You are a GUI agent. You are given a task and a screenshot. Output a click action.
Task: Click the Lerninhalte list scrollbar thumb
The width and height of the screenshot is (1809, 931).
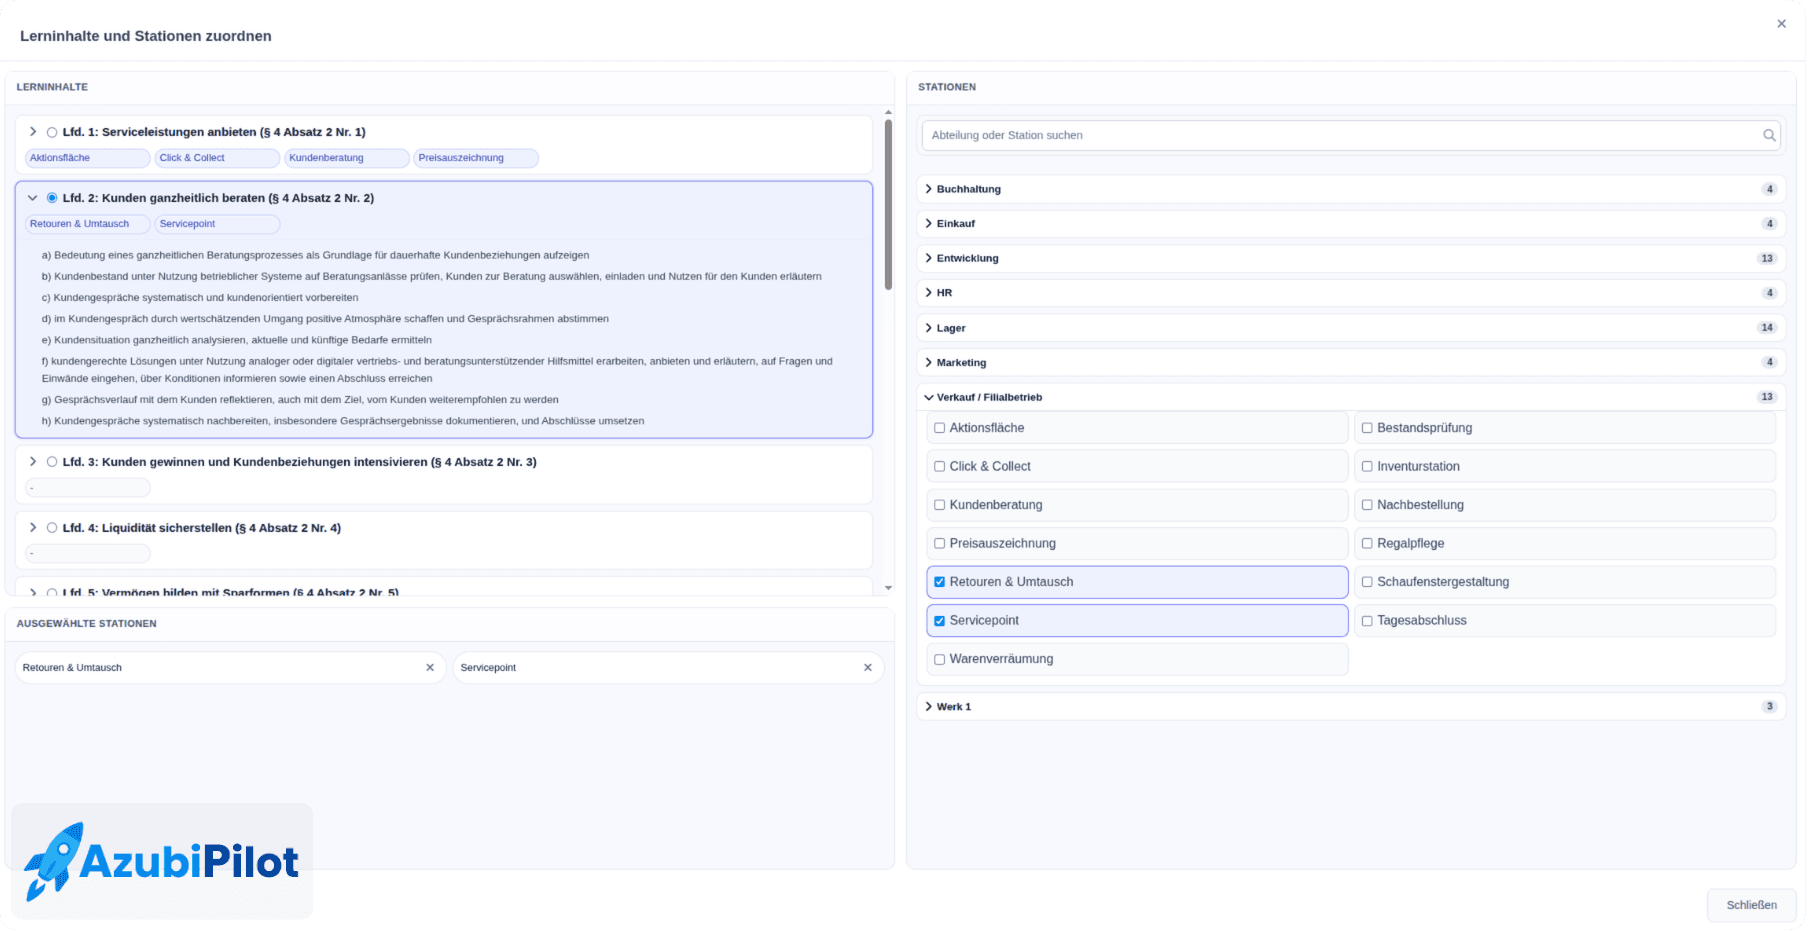(x=888, y=205)
